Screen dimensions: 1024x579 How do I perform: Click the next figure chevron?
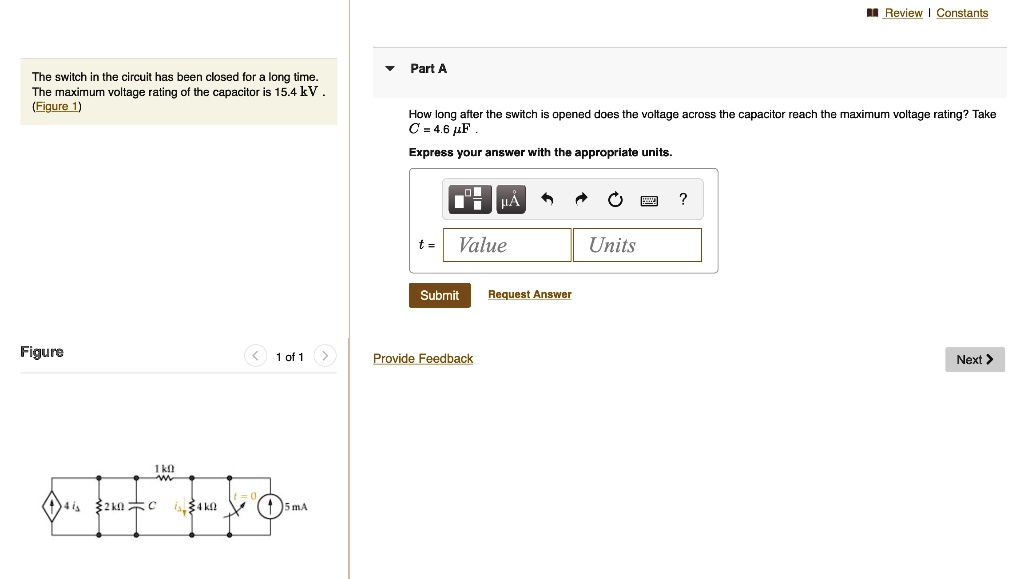point(324,355)
